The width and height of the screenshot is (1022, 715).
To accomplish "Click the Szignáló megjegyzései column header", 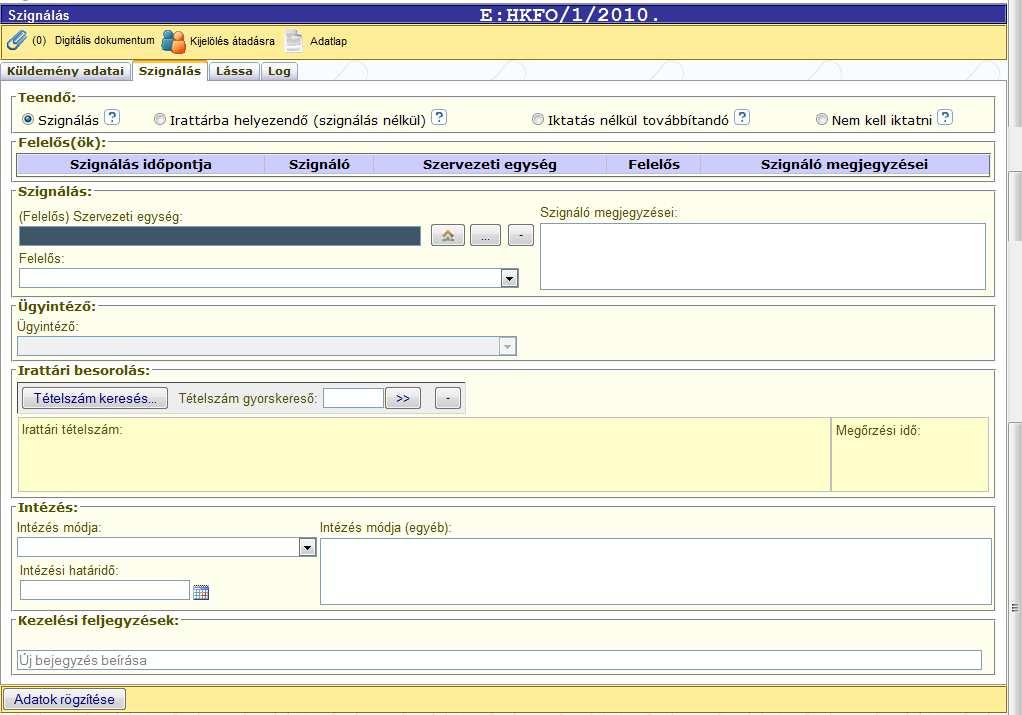I will (x=845, y=165).
